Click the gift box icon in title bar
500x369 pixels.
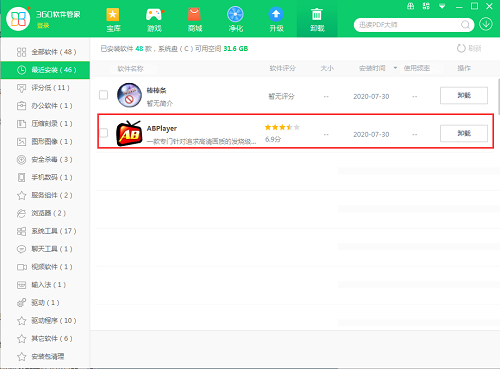[x=411, y=6]
